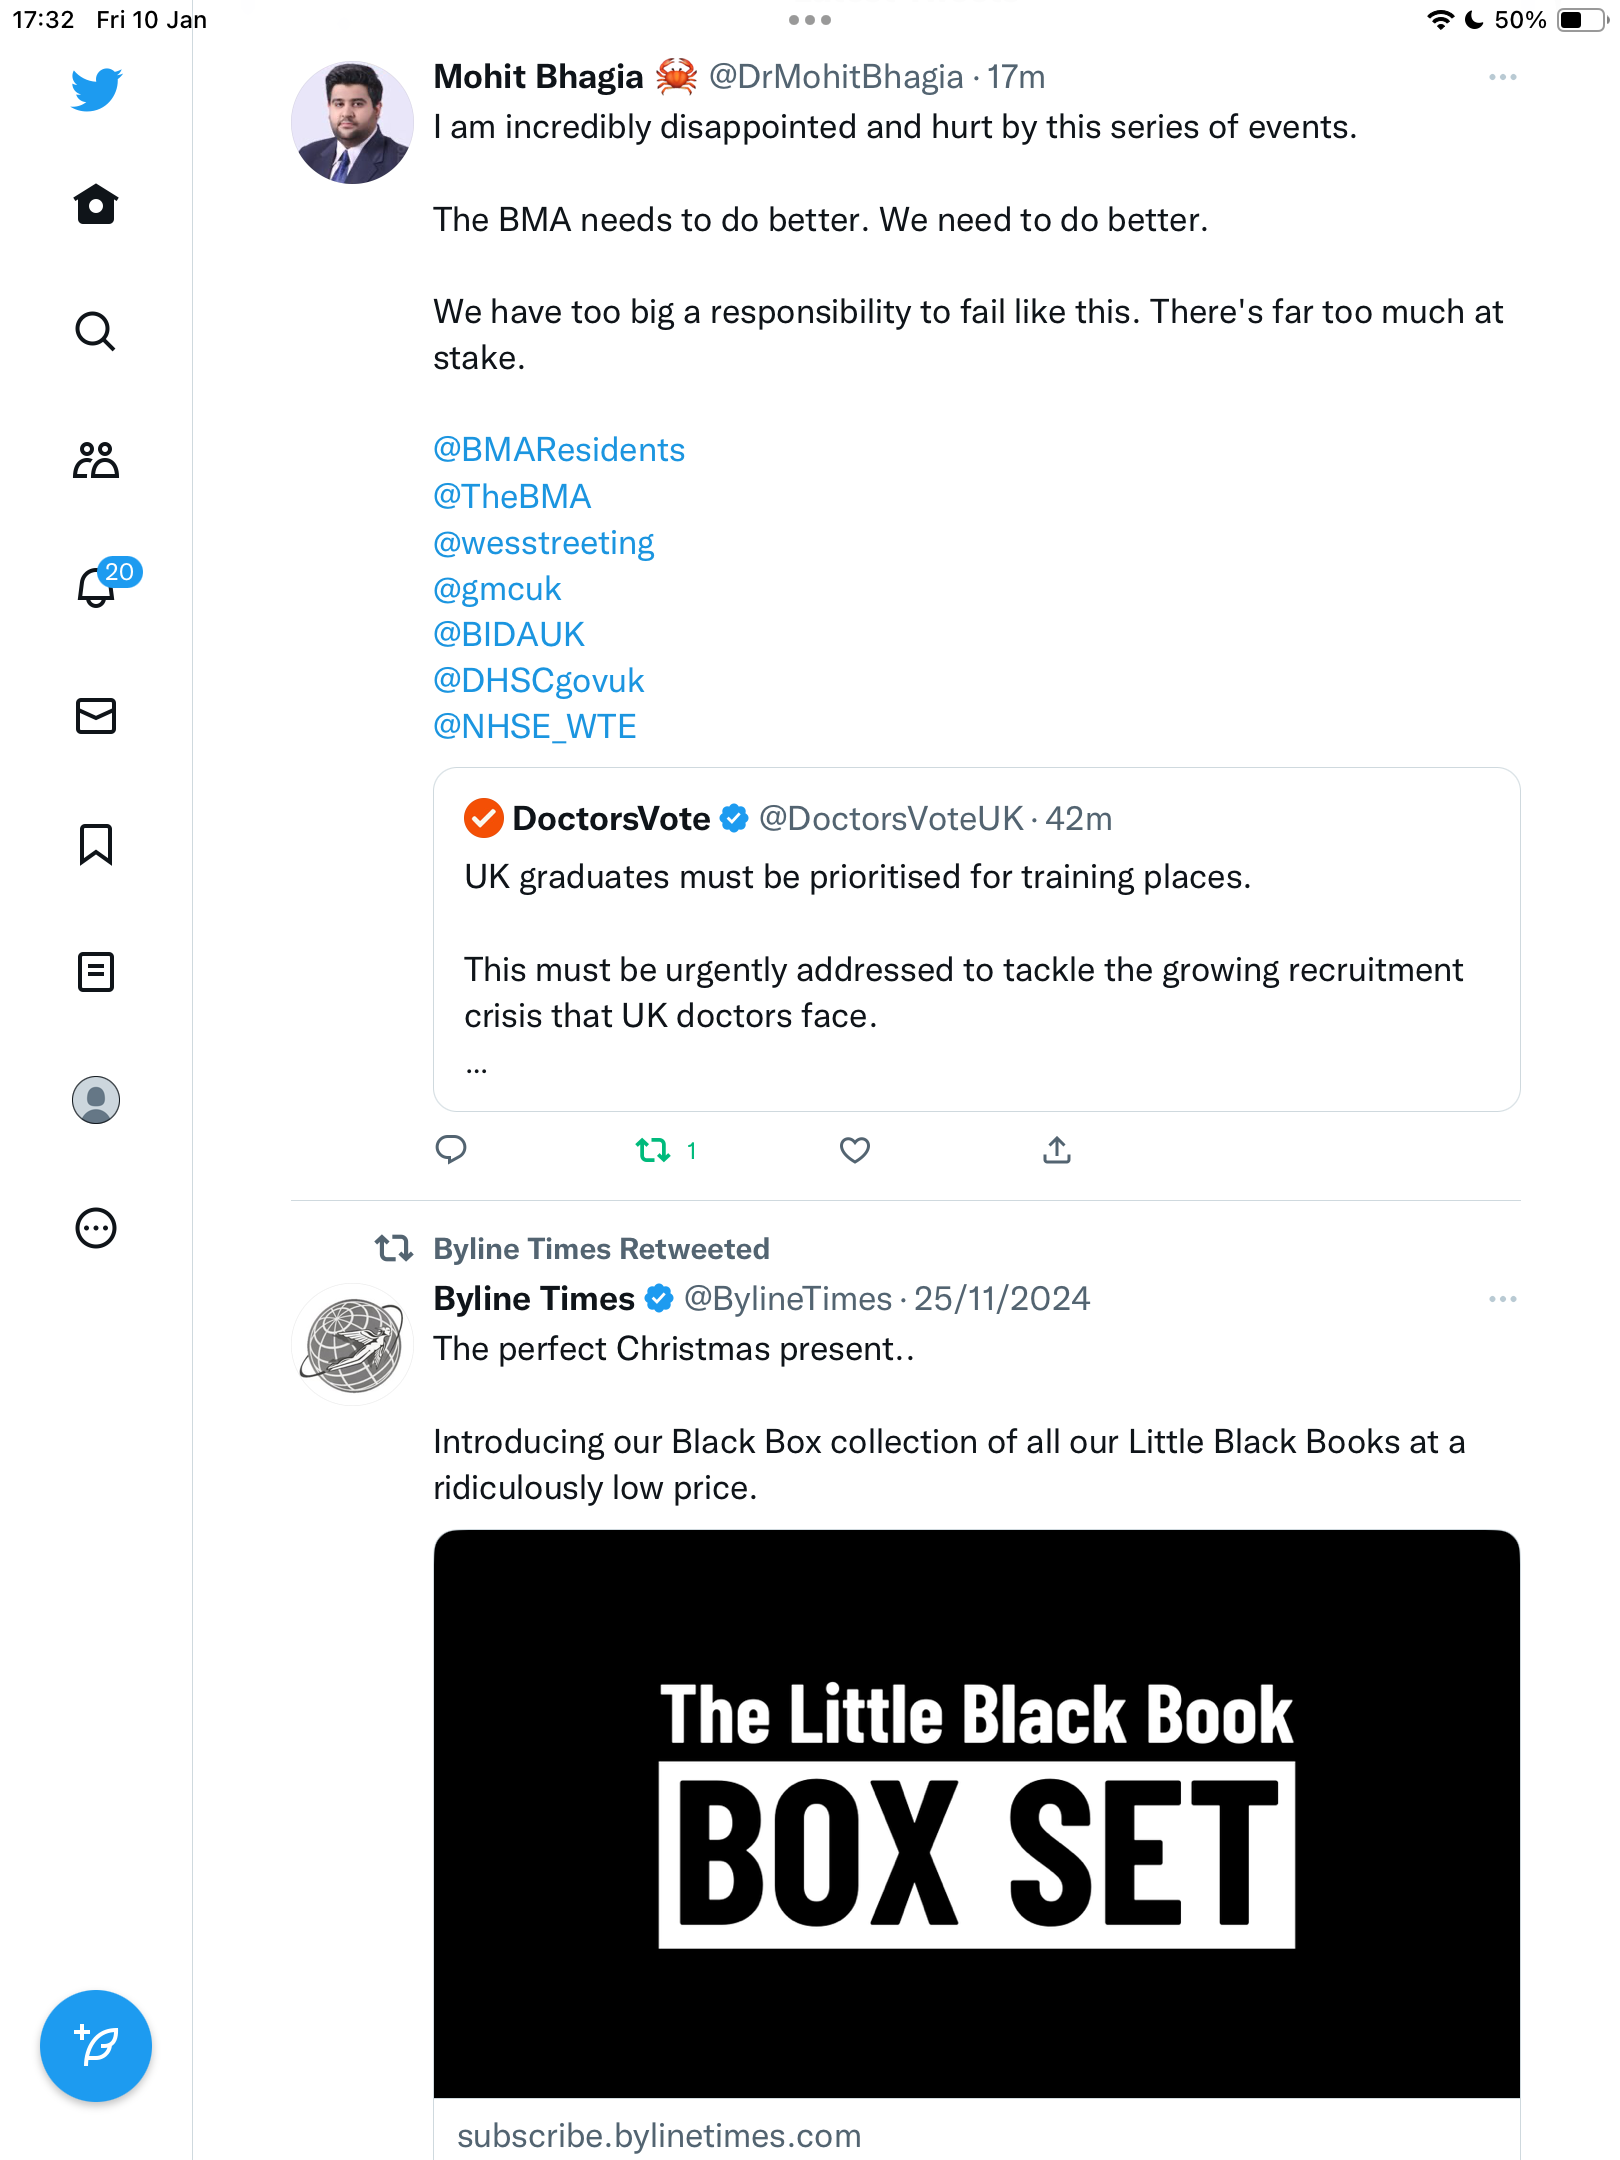Image resolution: width=1620 pixels, height=2160 pixels.
Task: Open the Little Black Book Box Set image
Action: pyautogui.click(x=976, y=1814)
